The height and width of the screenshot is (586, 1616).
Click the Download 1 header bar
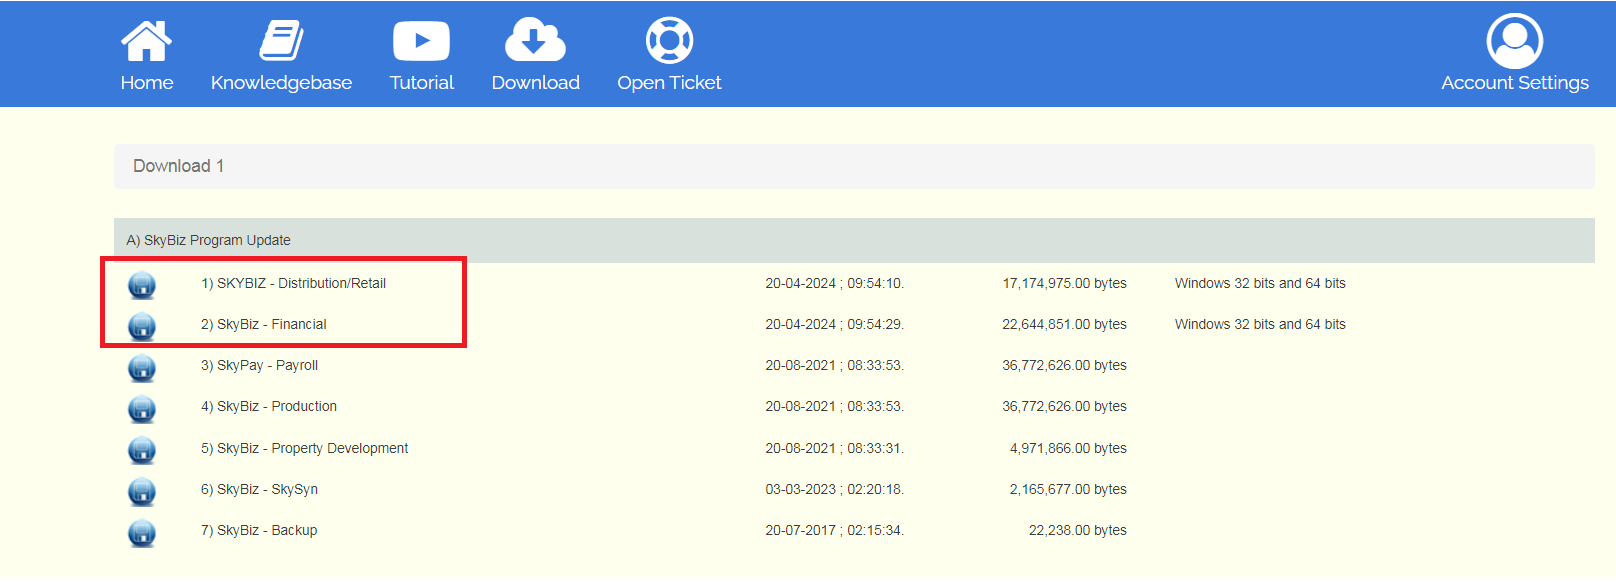coord(853,166)
